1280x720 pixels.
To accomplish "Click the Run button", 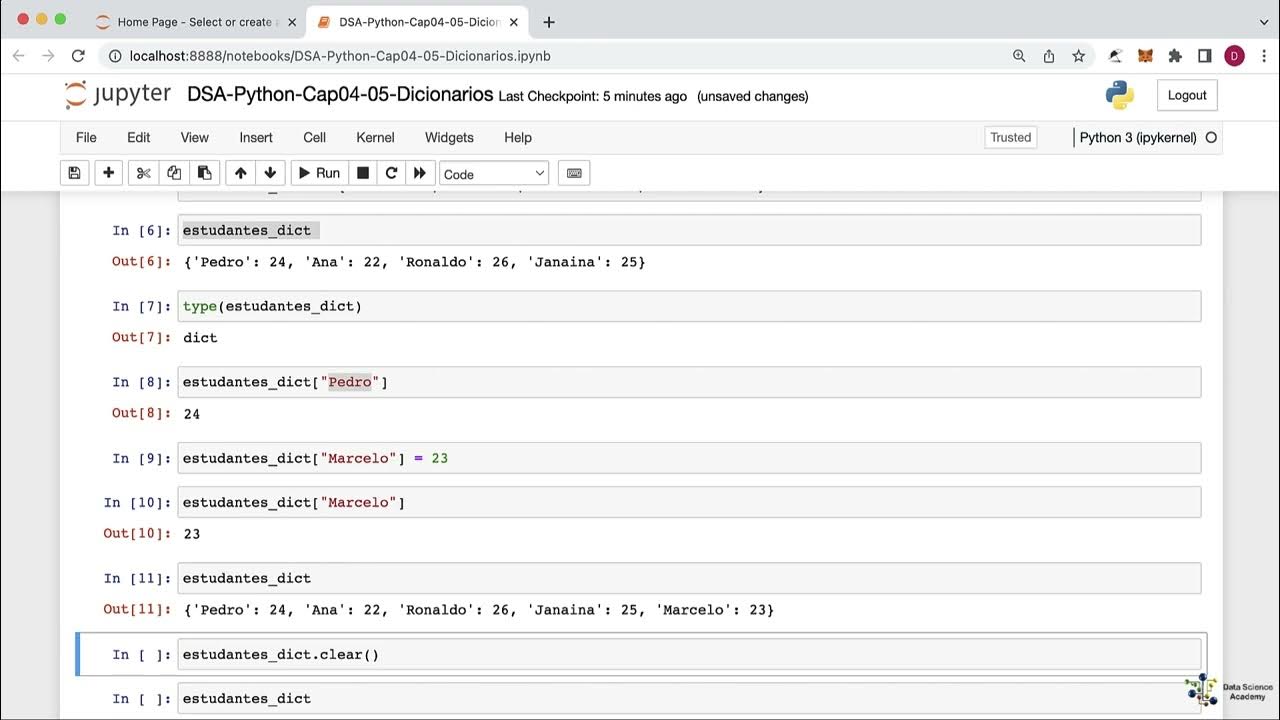I will 318,173.
